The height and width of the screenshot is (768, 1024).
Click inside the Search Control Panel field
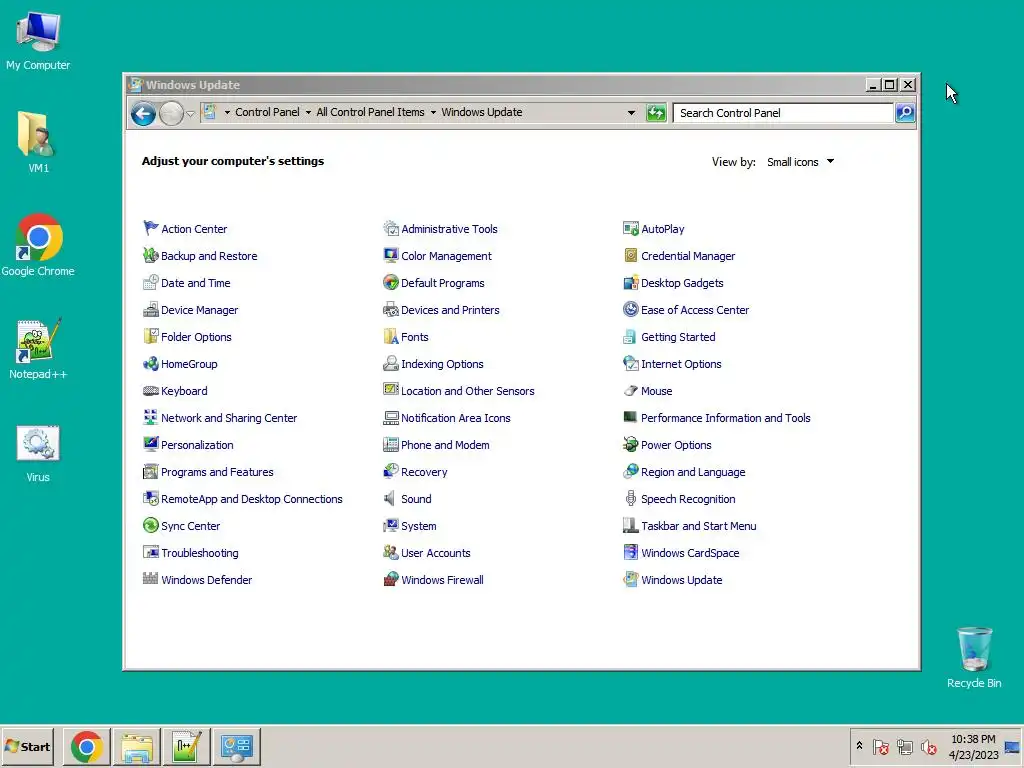point(784,113)
